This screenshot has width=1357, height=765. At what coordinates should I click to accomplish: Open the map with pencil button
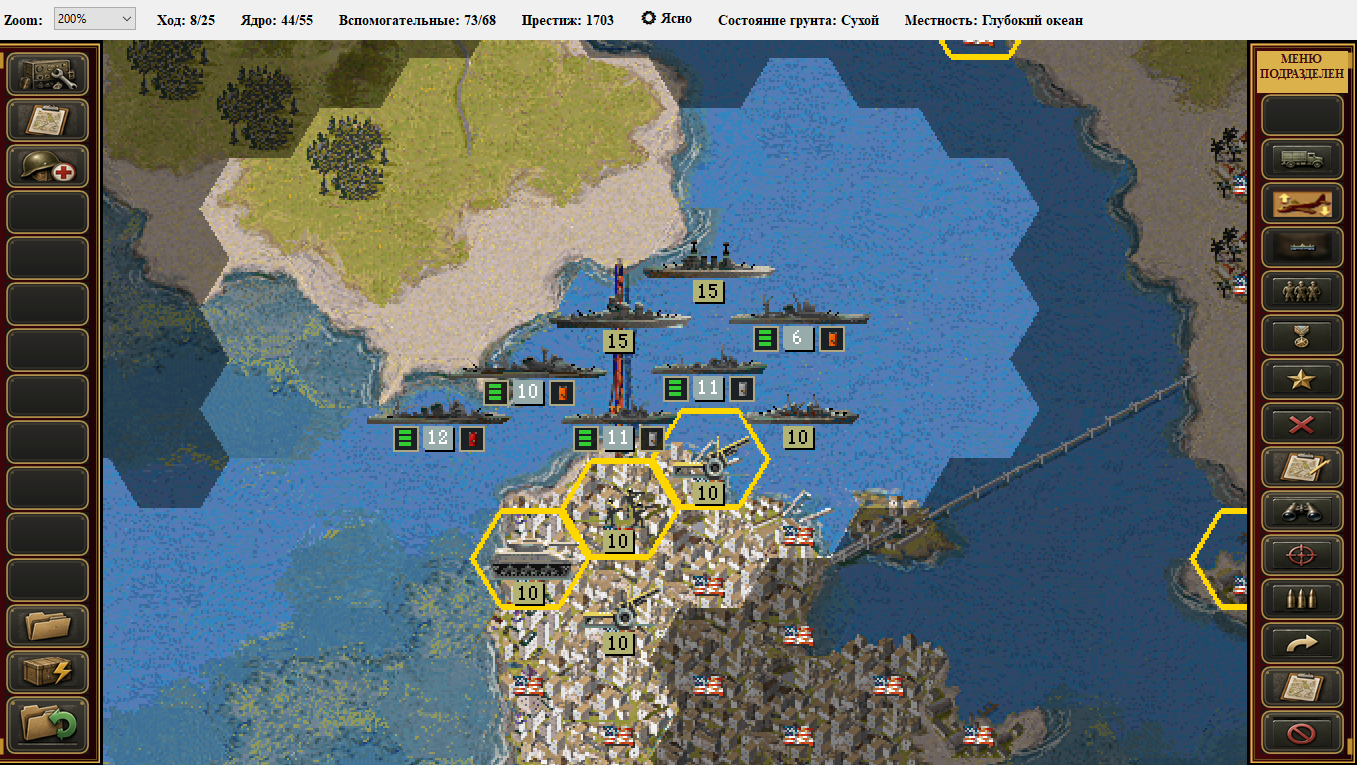pos(1301,467)
